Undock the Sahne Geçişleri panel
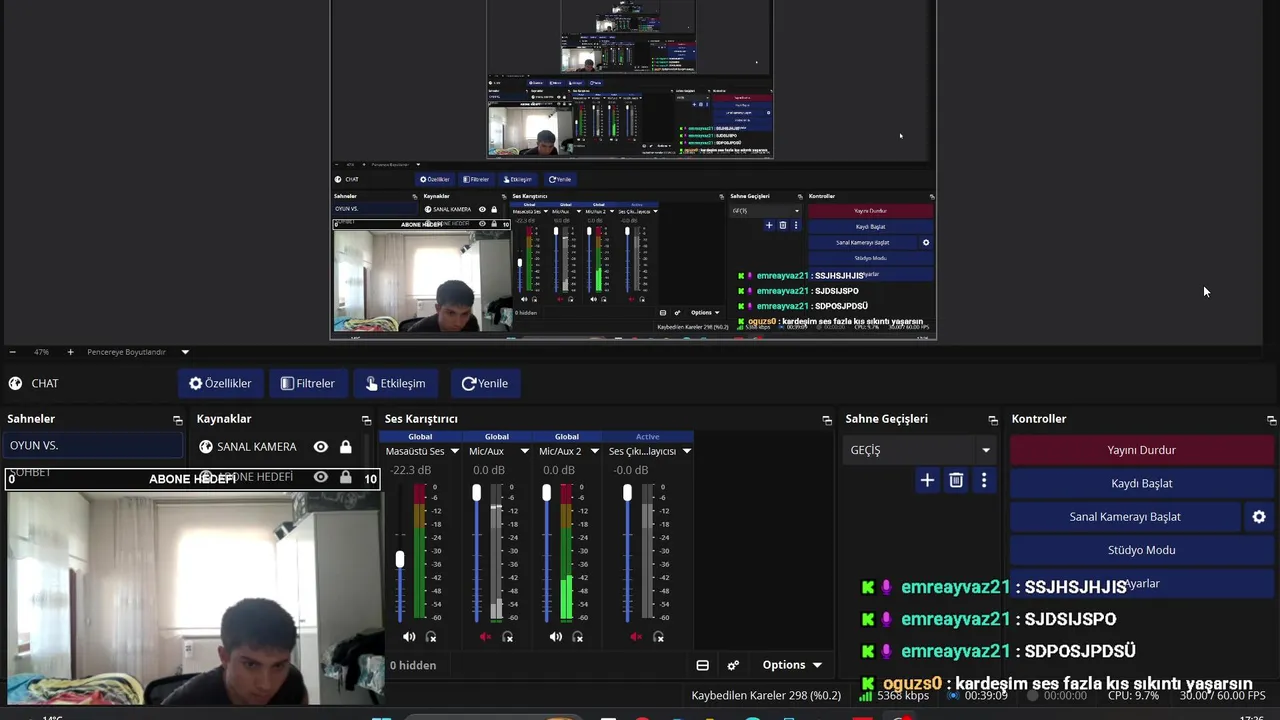This screenshot has height=720, width=1280. pyautogui.click(x=993, y=420)
